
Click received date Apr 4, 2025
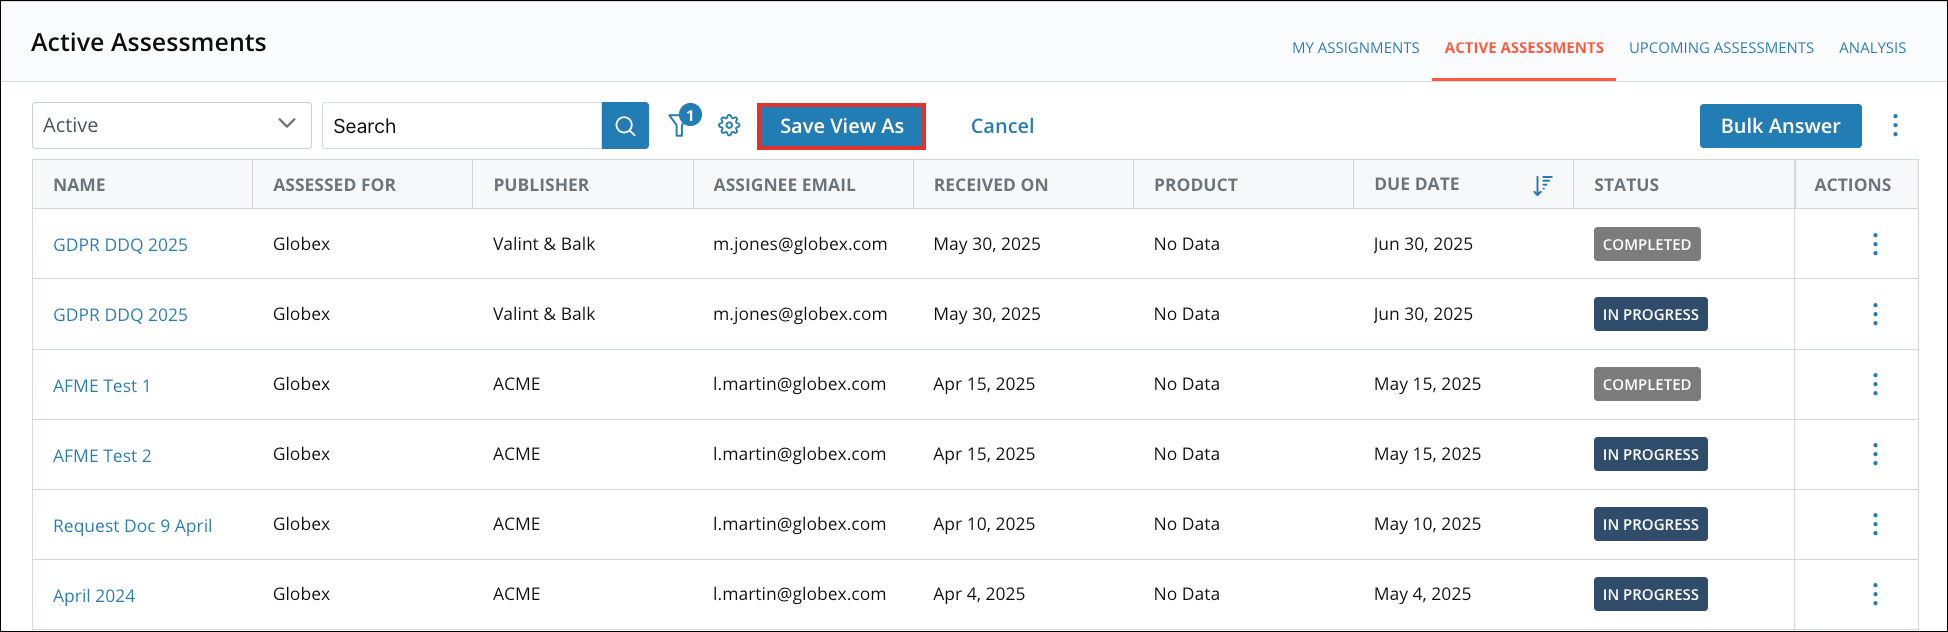pyautogui.click(x=979, y=594)
